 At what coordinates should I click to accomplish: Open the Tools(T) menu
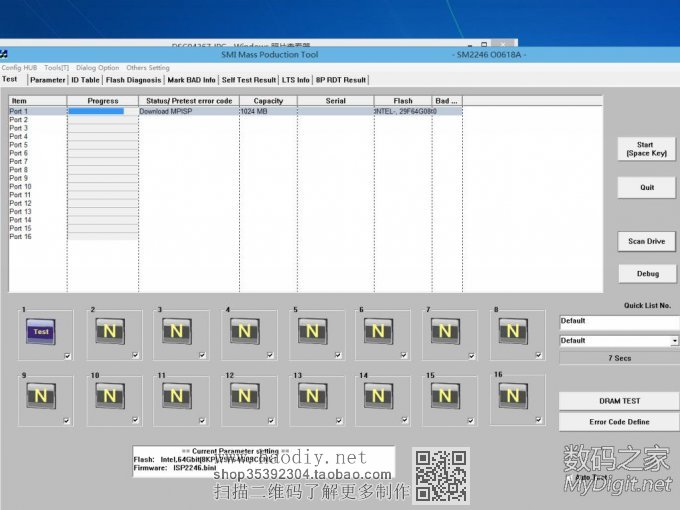tap(56, 68)
